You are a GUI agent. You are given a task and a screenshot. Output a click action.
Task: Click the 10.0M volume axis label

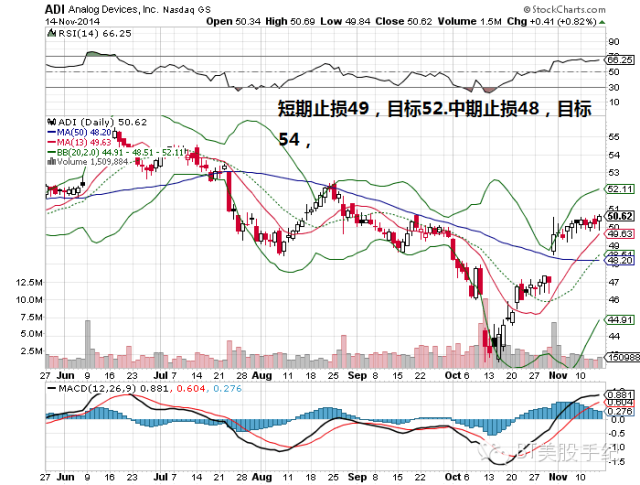[x=29, y=300]
